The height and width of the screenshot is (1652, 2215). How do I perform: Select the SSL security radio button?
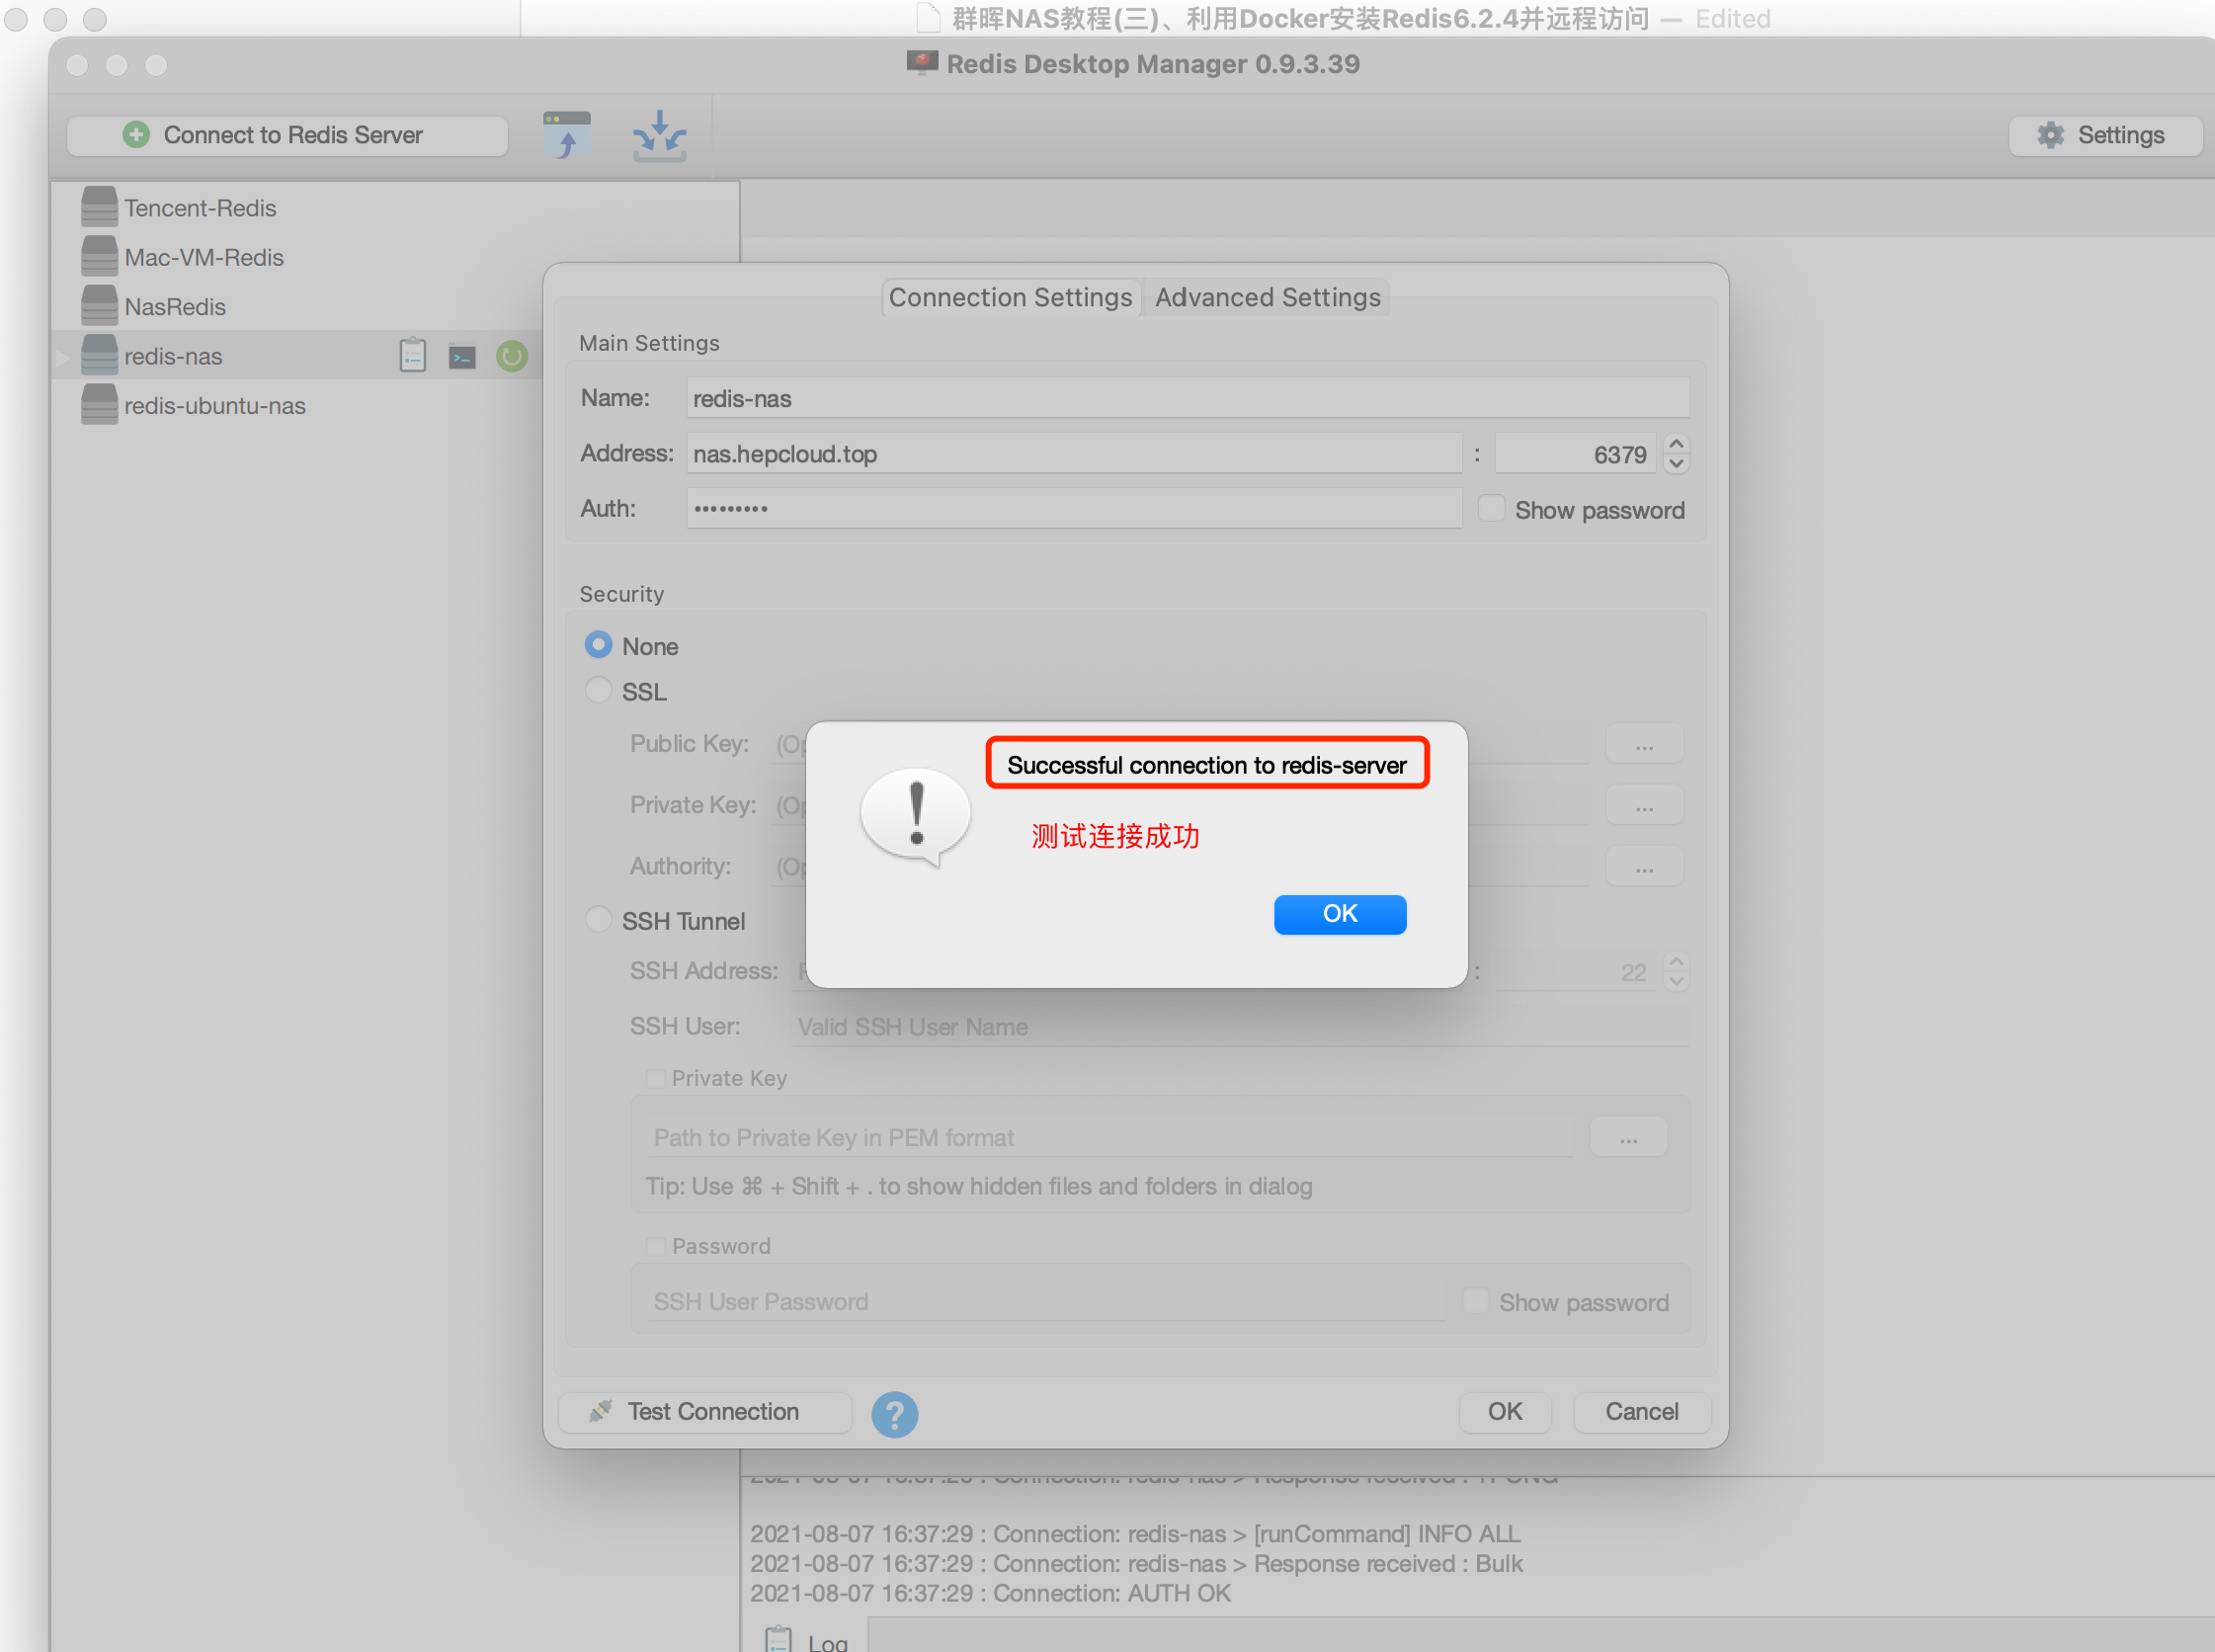pos(598,690)
